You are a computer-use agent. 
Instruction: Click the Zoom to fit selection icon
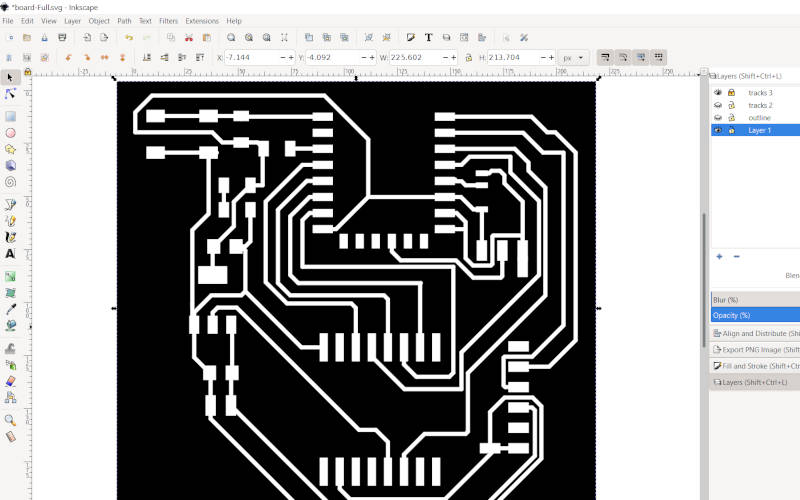(231, 38)
